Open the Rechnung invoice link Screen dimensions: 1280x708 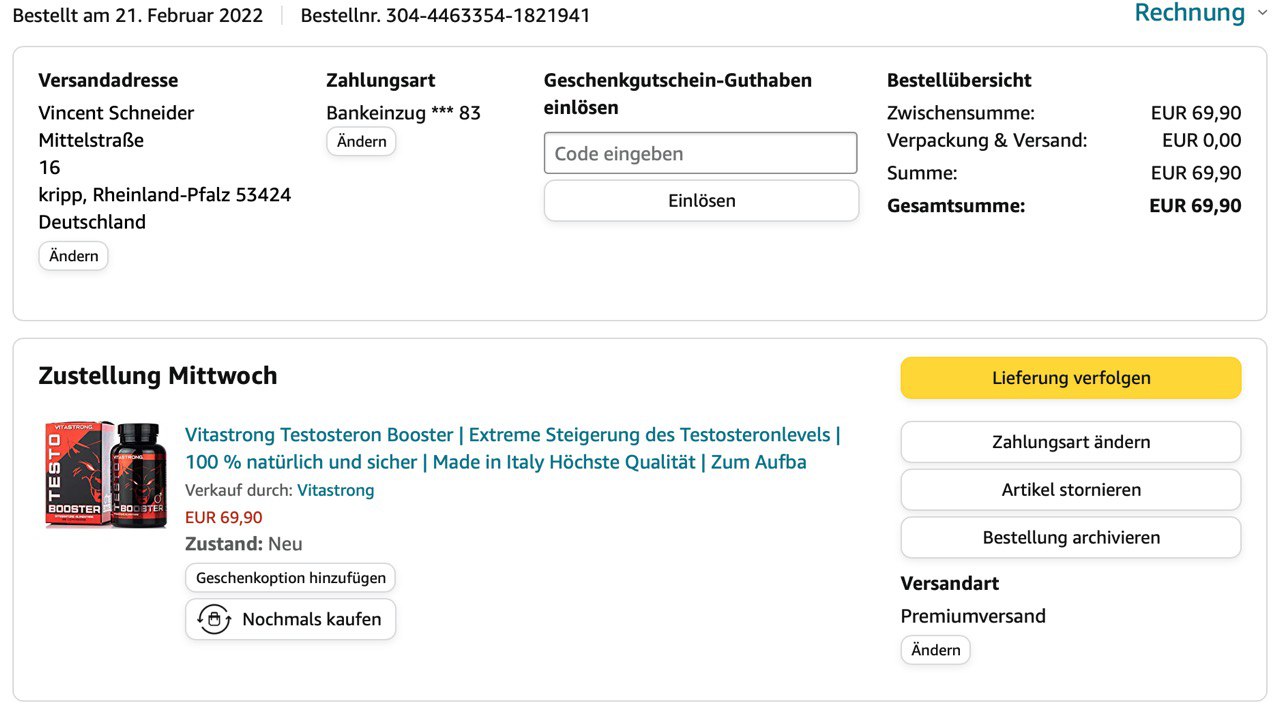pos(1189,13)
